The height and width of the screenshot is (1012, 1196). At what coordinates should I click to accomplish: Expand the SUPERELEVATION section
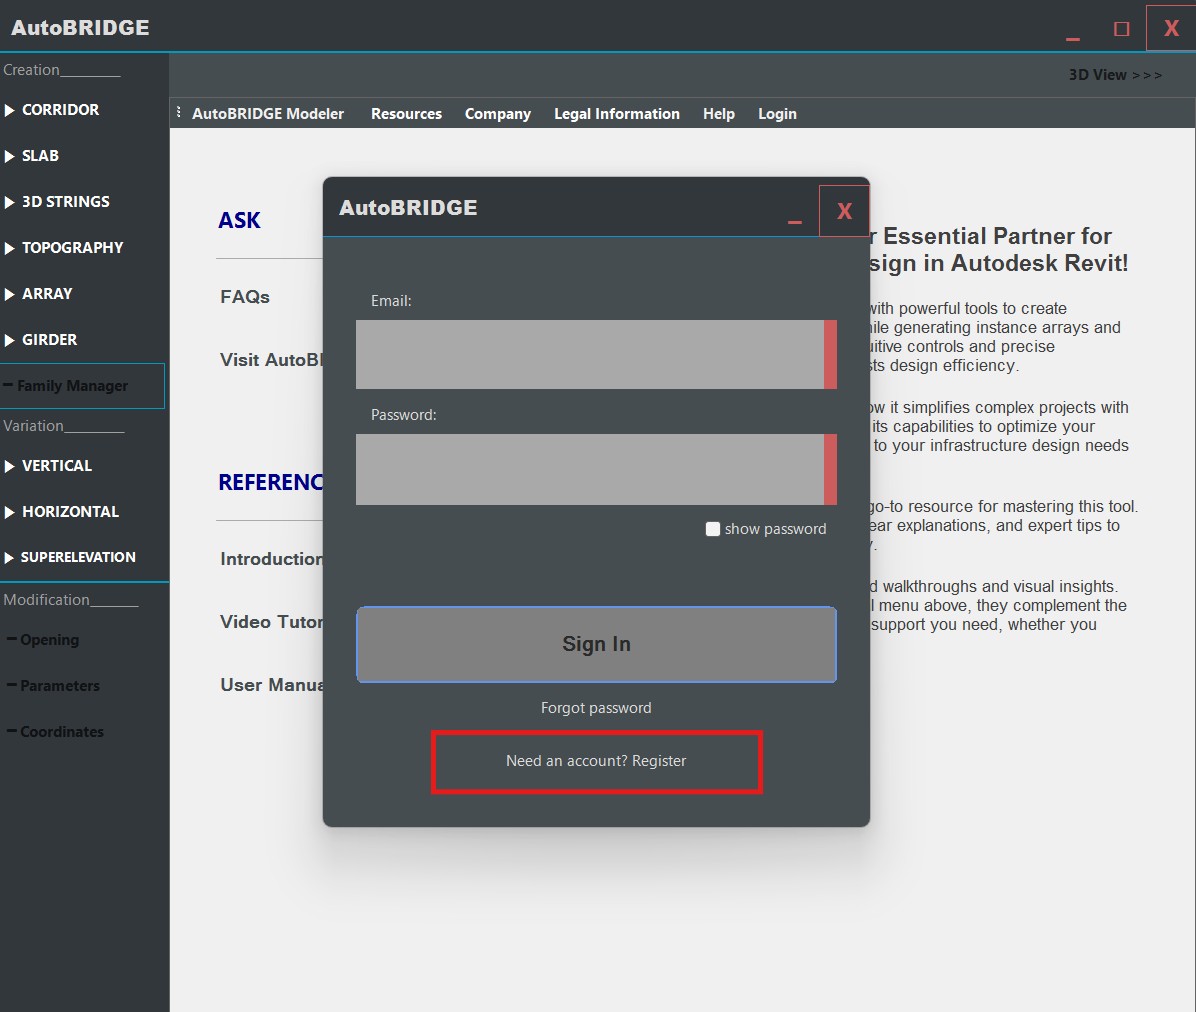pos(77,557)
